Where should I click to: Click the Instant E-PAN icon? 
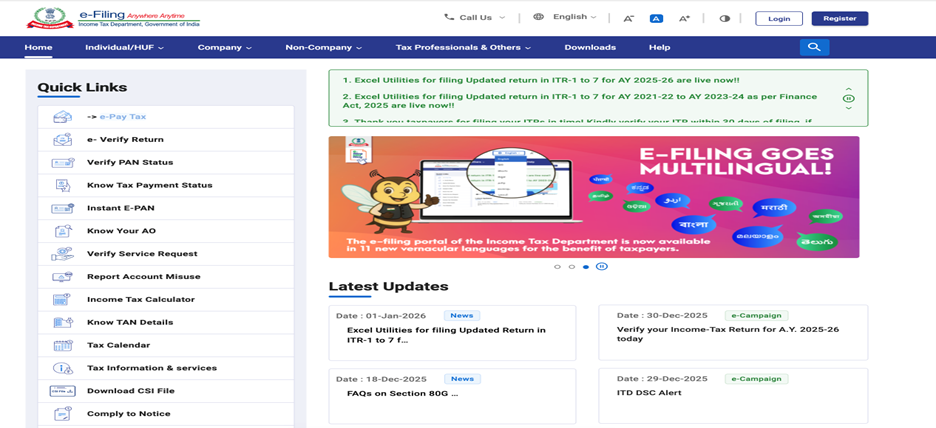tap(62, 208)
